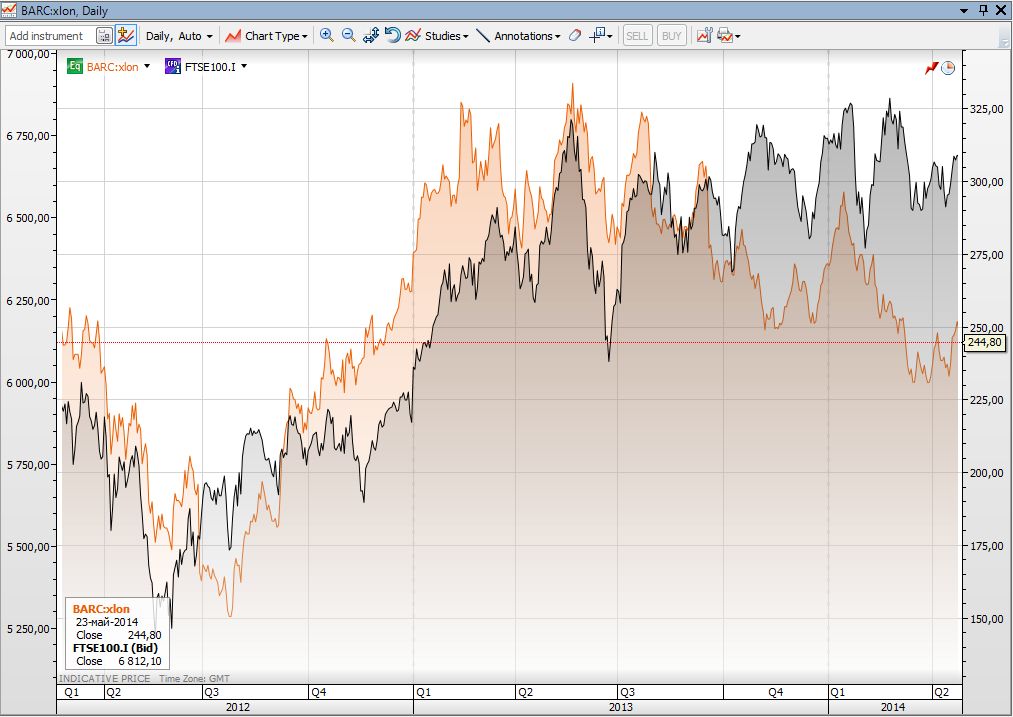Expand the Annotations dropdown menu
This screenshot has height=717, width=1013.
click(558, 36)
